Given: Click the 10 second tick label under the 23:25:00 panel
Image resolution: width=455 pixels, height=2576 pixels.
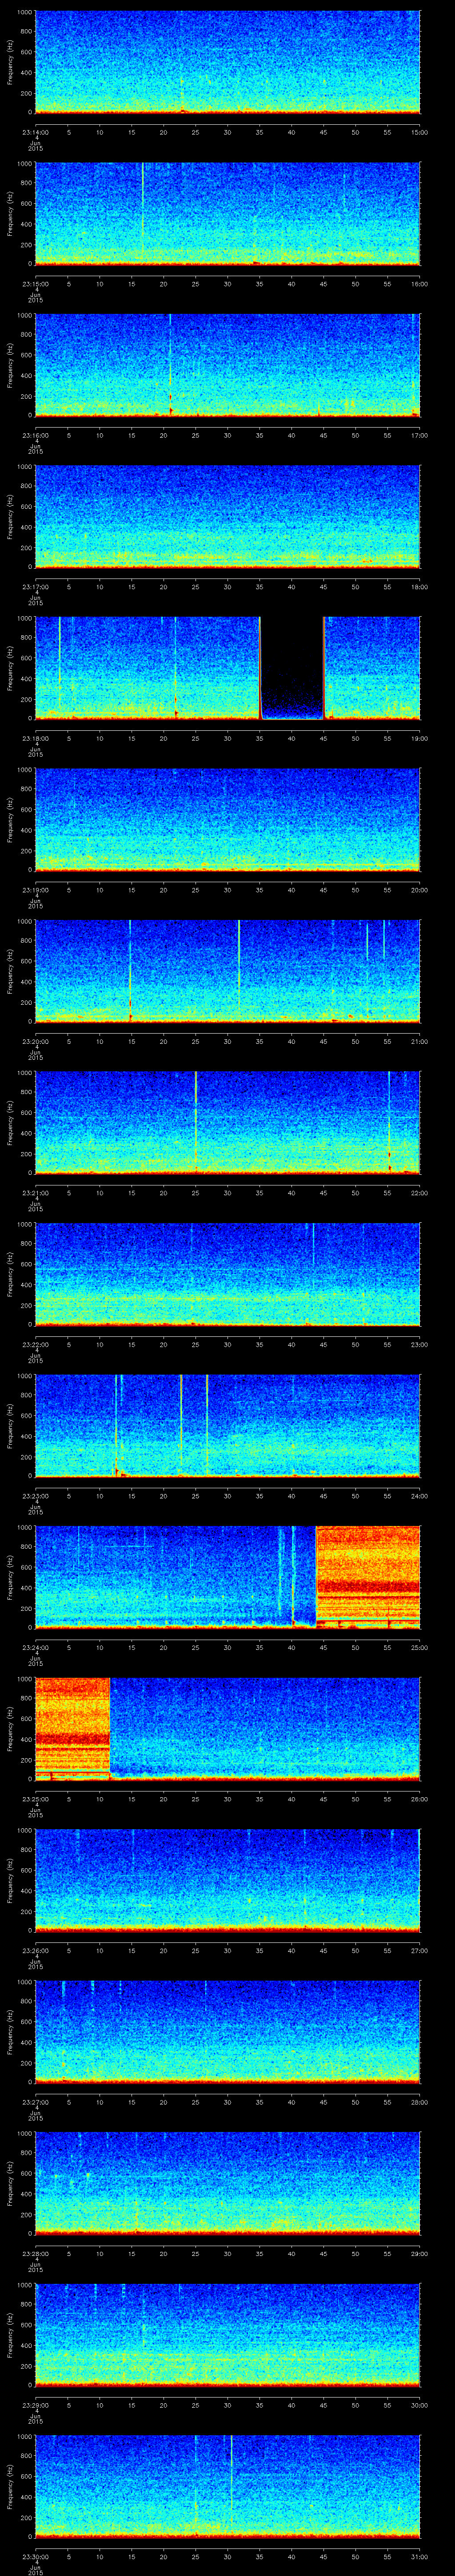Looking at the screenshot, I should (x=99, y=1799).
